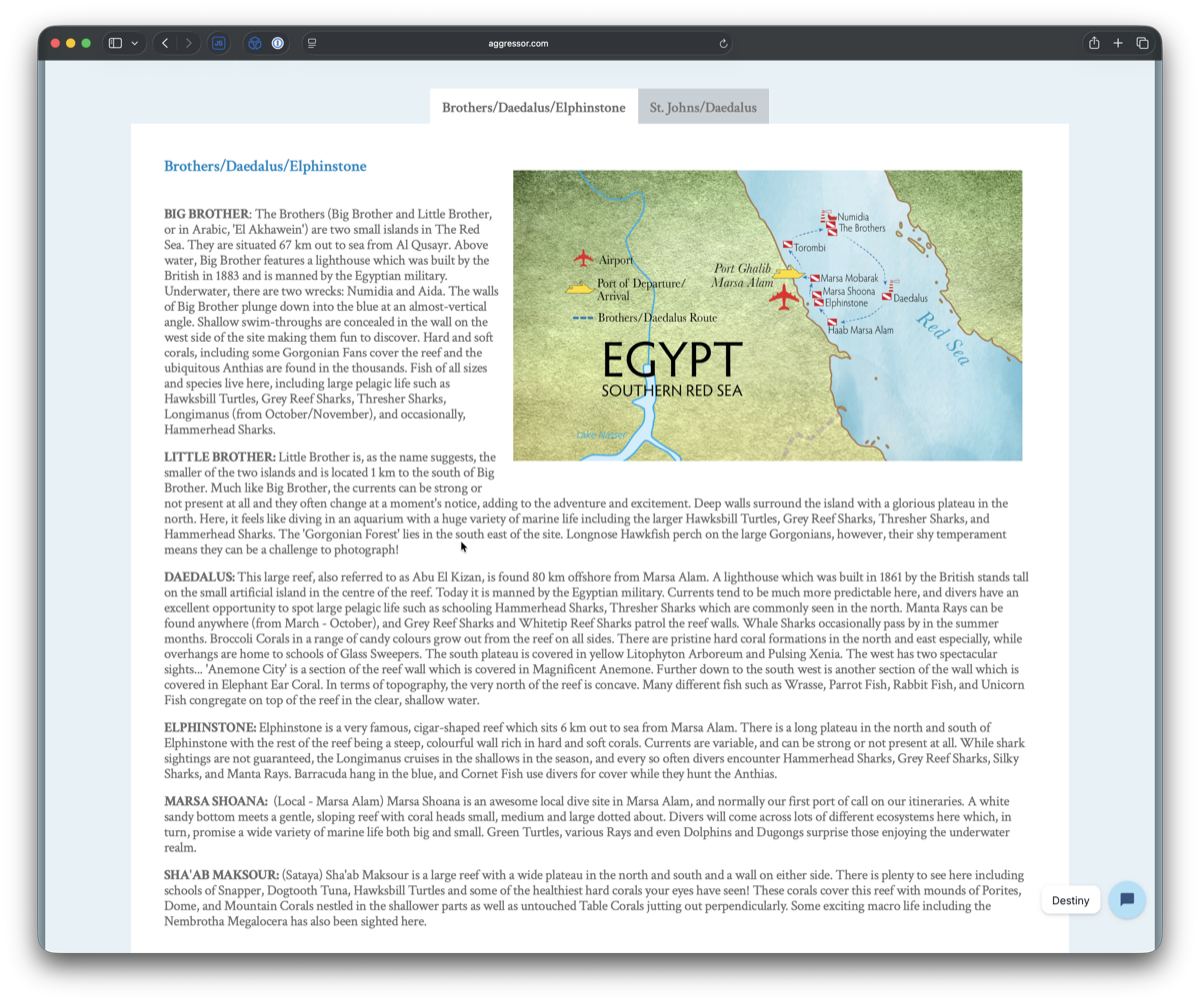Click the MARSA SHOANA: bold heading
This screenshot has width=1200, height=1003.
pyautogui.click(x=216, y=802)
